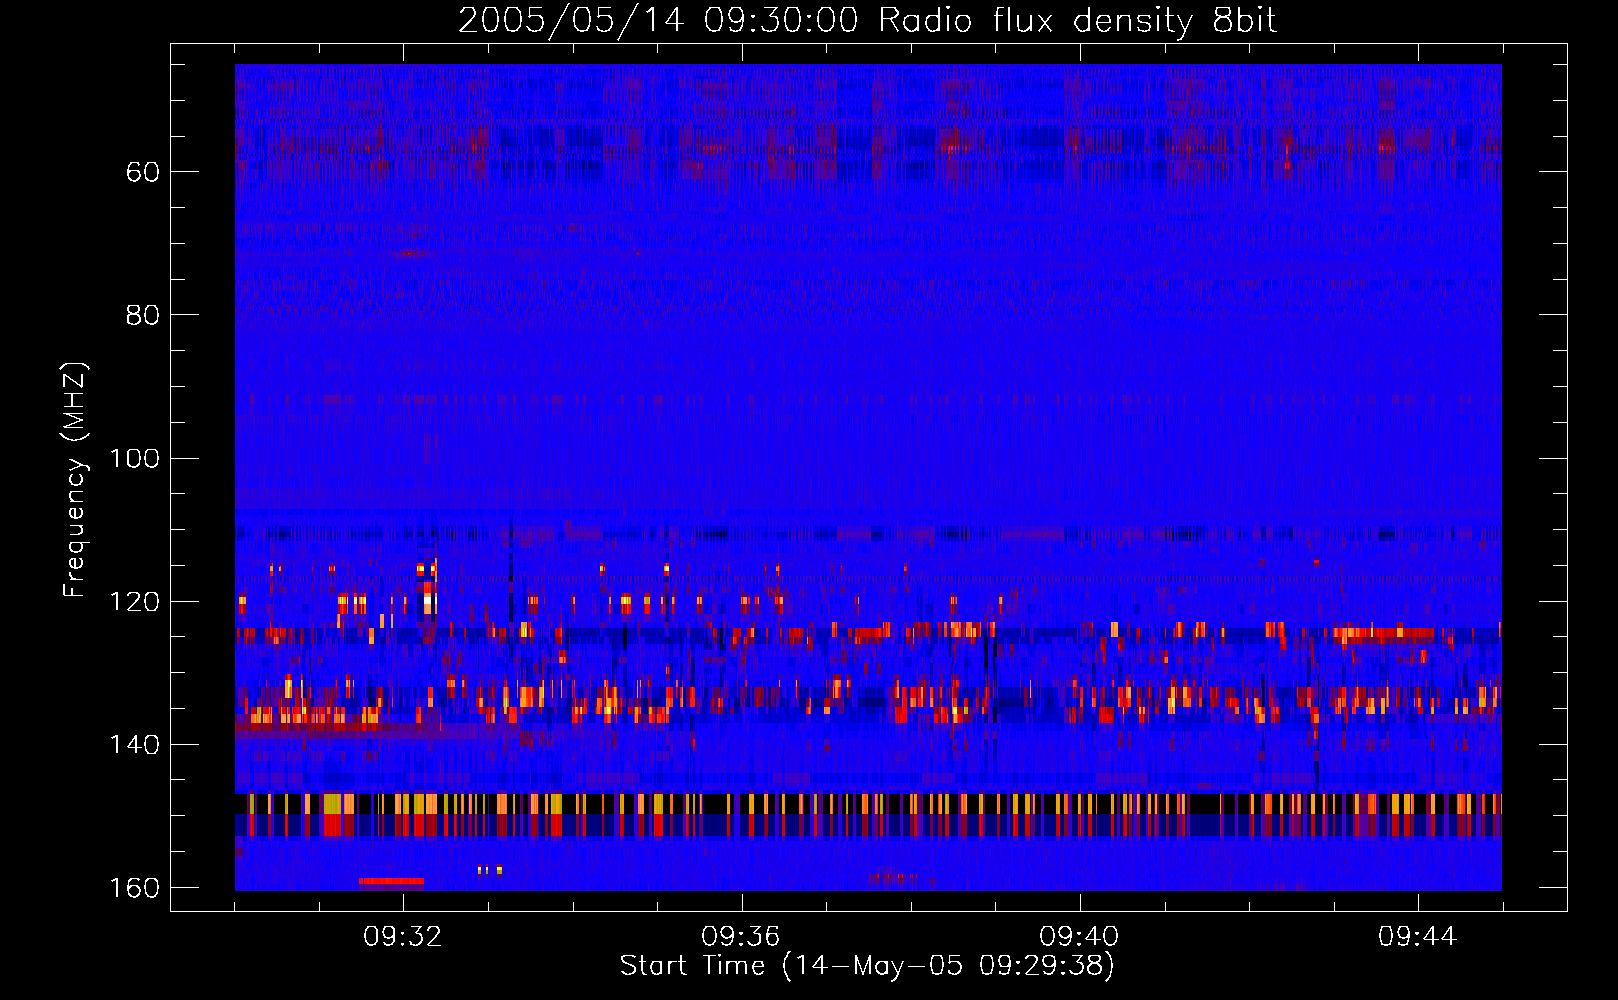Click the 120 frequency tick label
The height and width of the screenshot is (1000, 1618).
[134, 602]
